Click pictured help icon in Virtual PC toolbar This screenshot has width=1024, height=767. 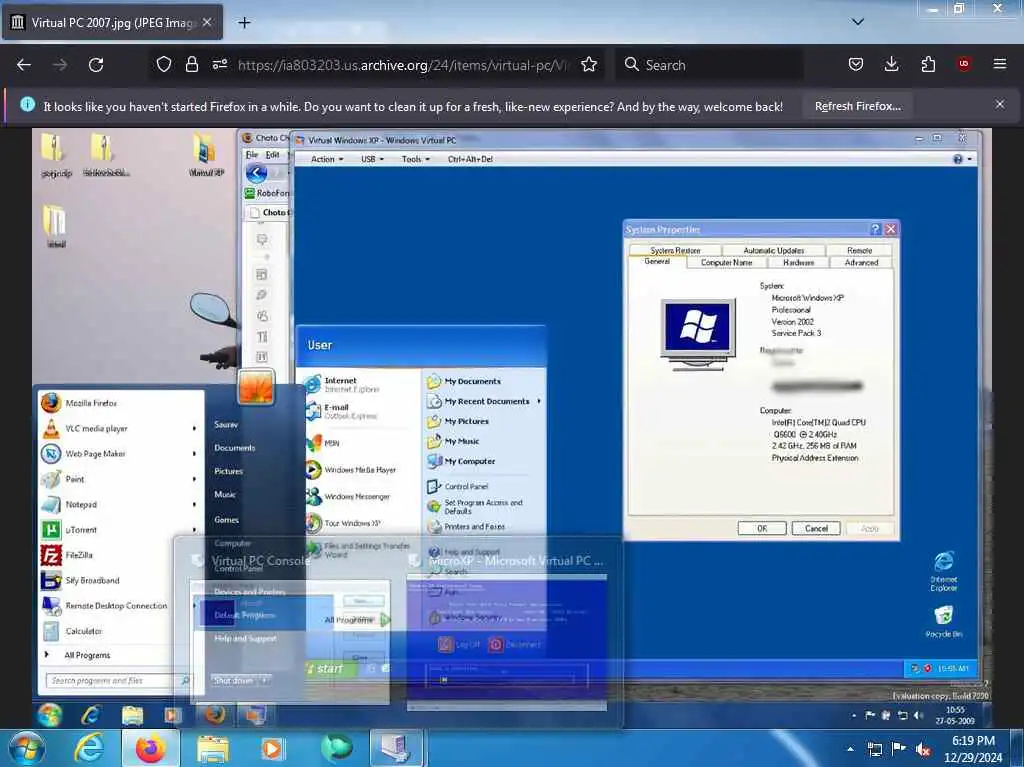click(x=958, y=159)
